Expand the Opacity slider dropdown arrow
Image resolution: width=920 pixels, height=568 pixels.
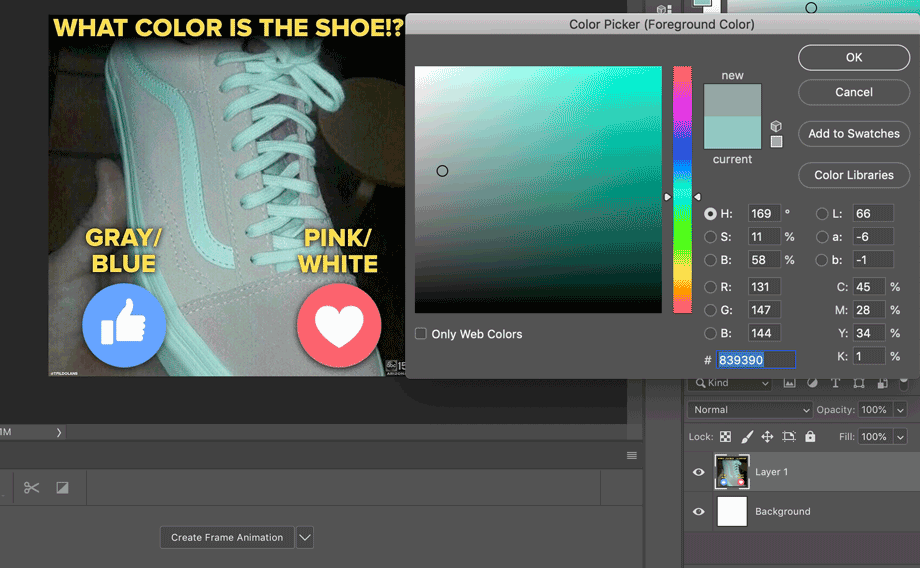(x=901, y=410)
